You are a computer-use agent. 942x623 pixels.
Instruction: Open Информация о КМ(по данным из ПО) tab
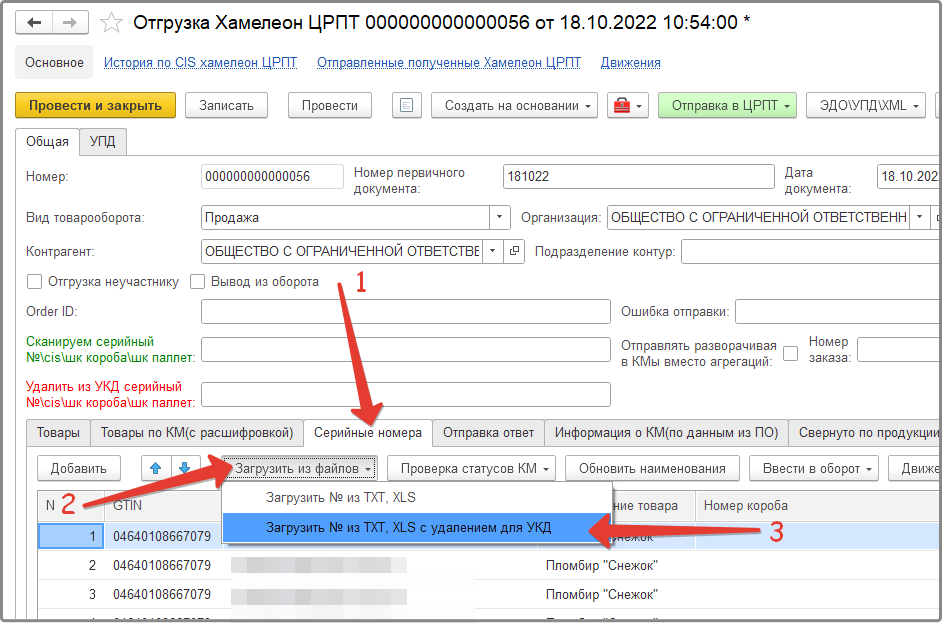pyautogui.click(x=666, y=433)
